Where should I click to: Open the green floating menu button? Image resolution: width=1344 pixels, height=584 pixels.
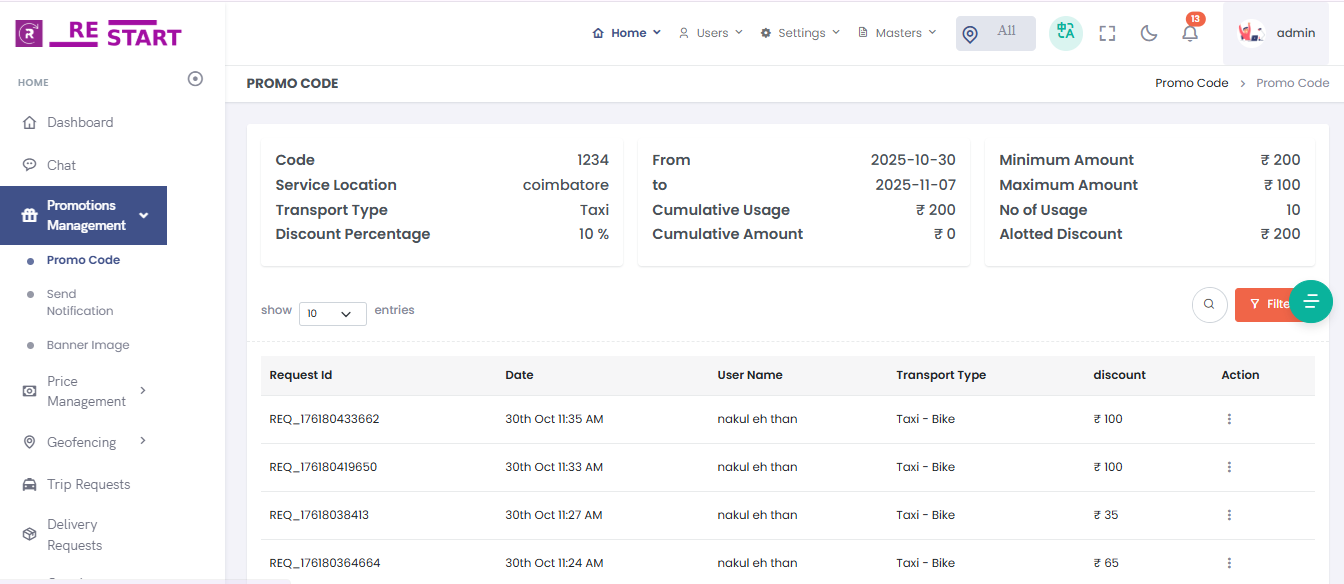point(1311,301)
